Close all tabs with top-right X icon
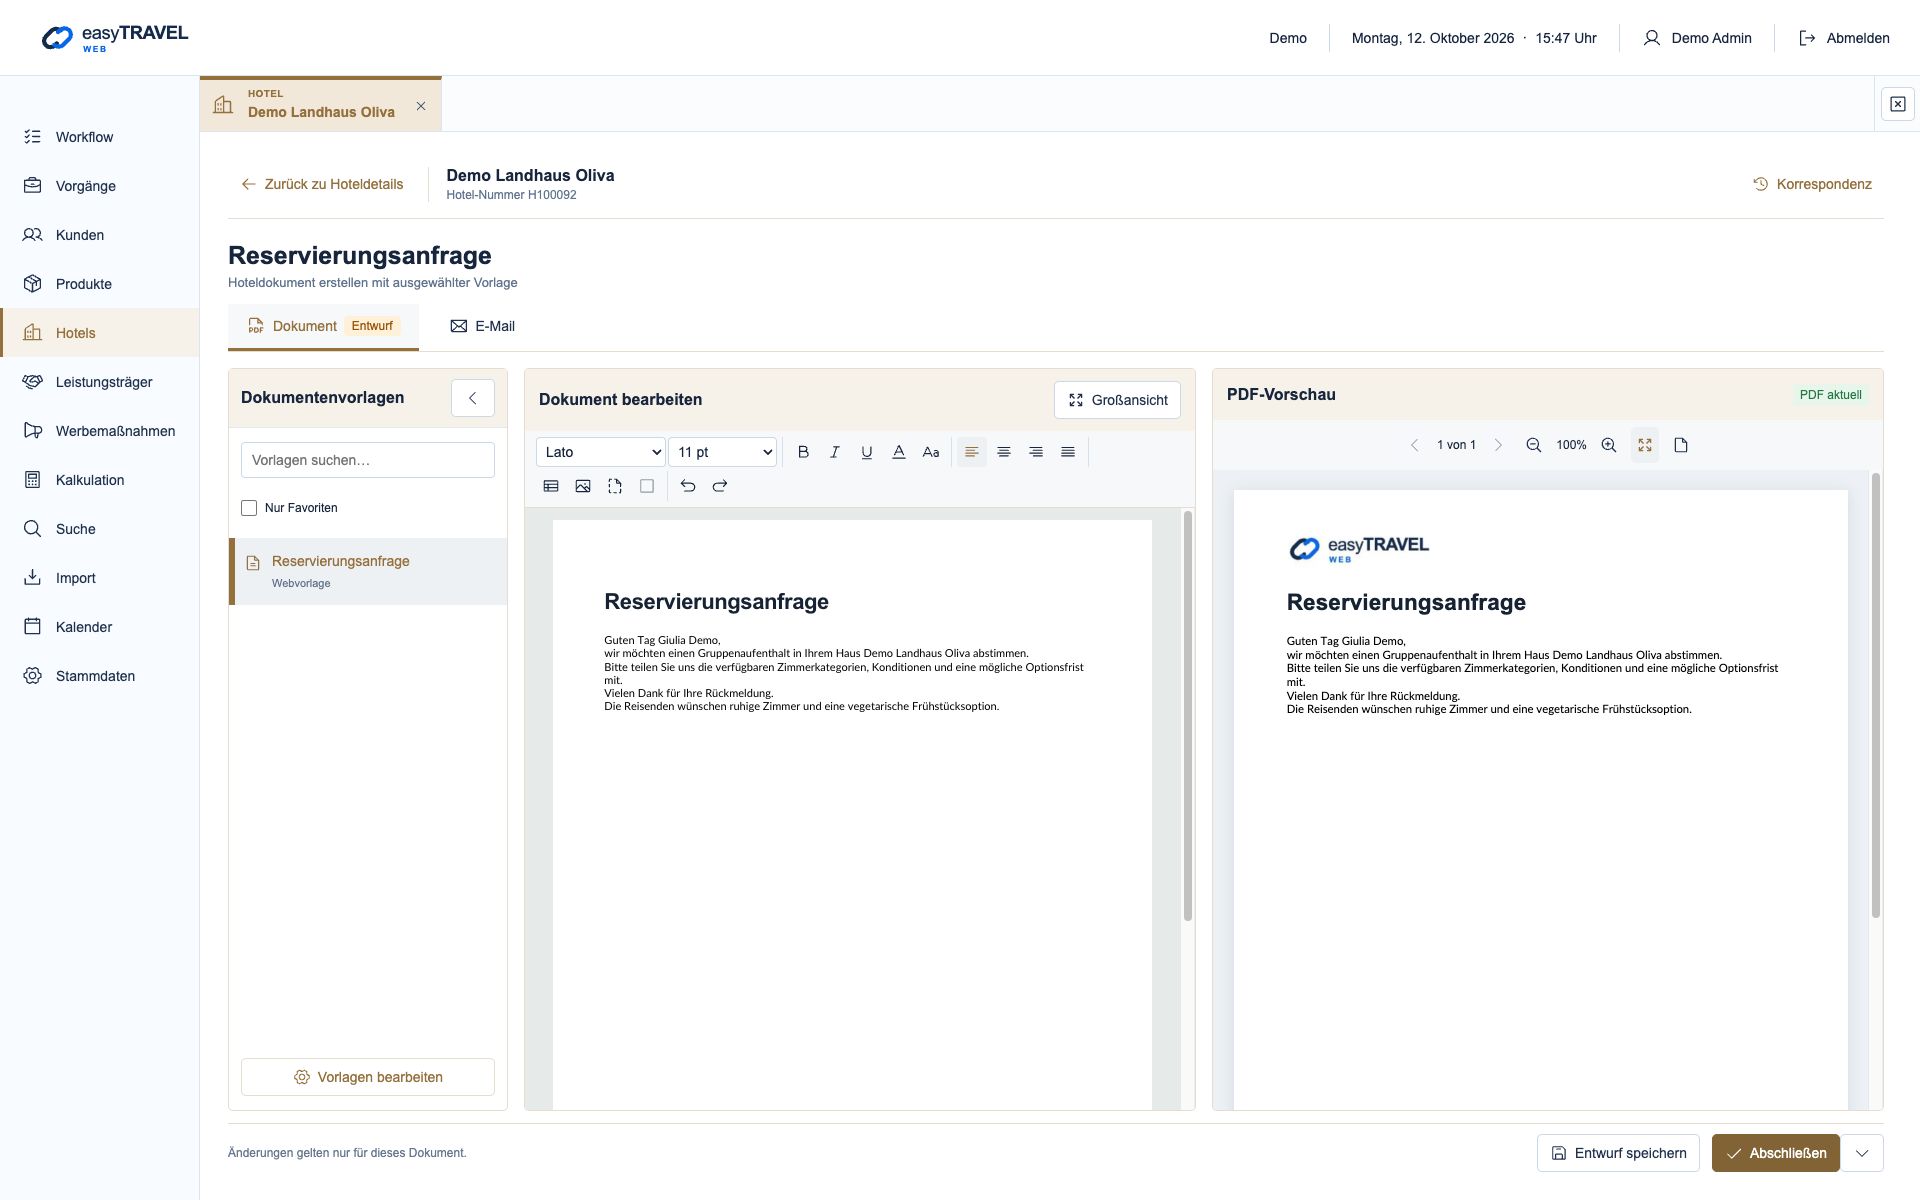The height and width of the screenshot is (1200, 1920). tap(1898, 104)
